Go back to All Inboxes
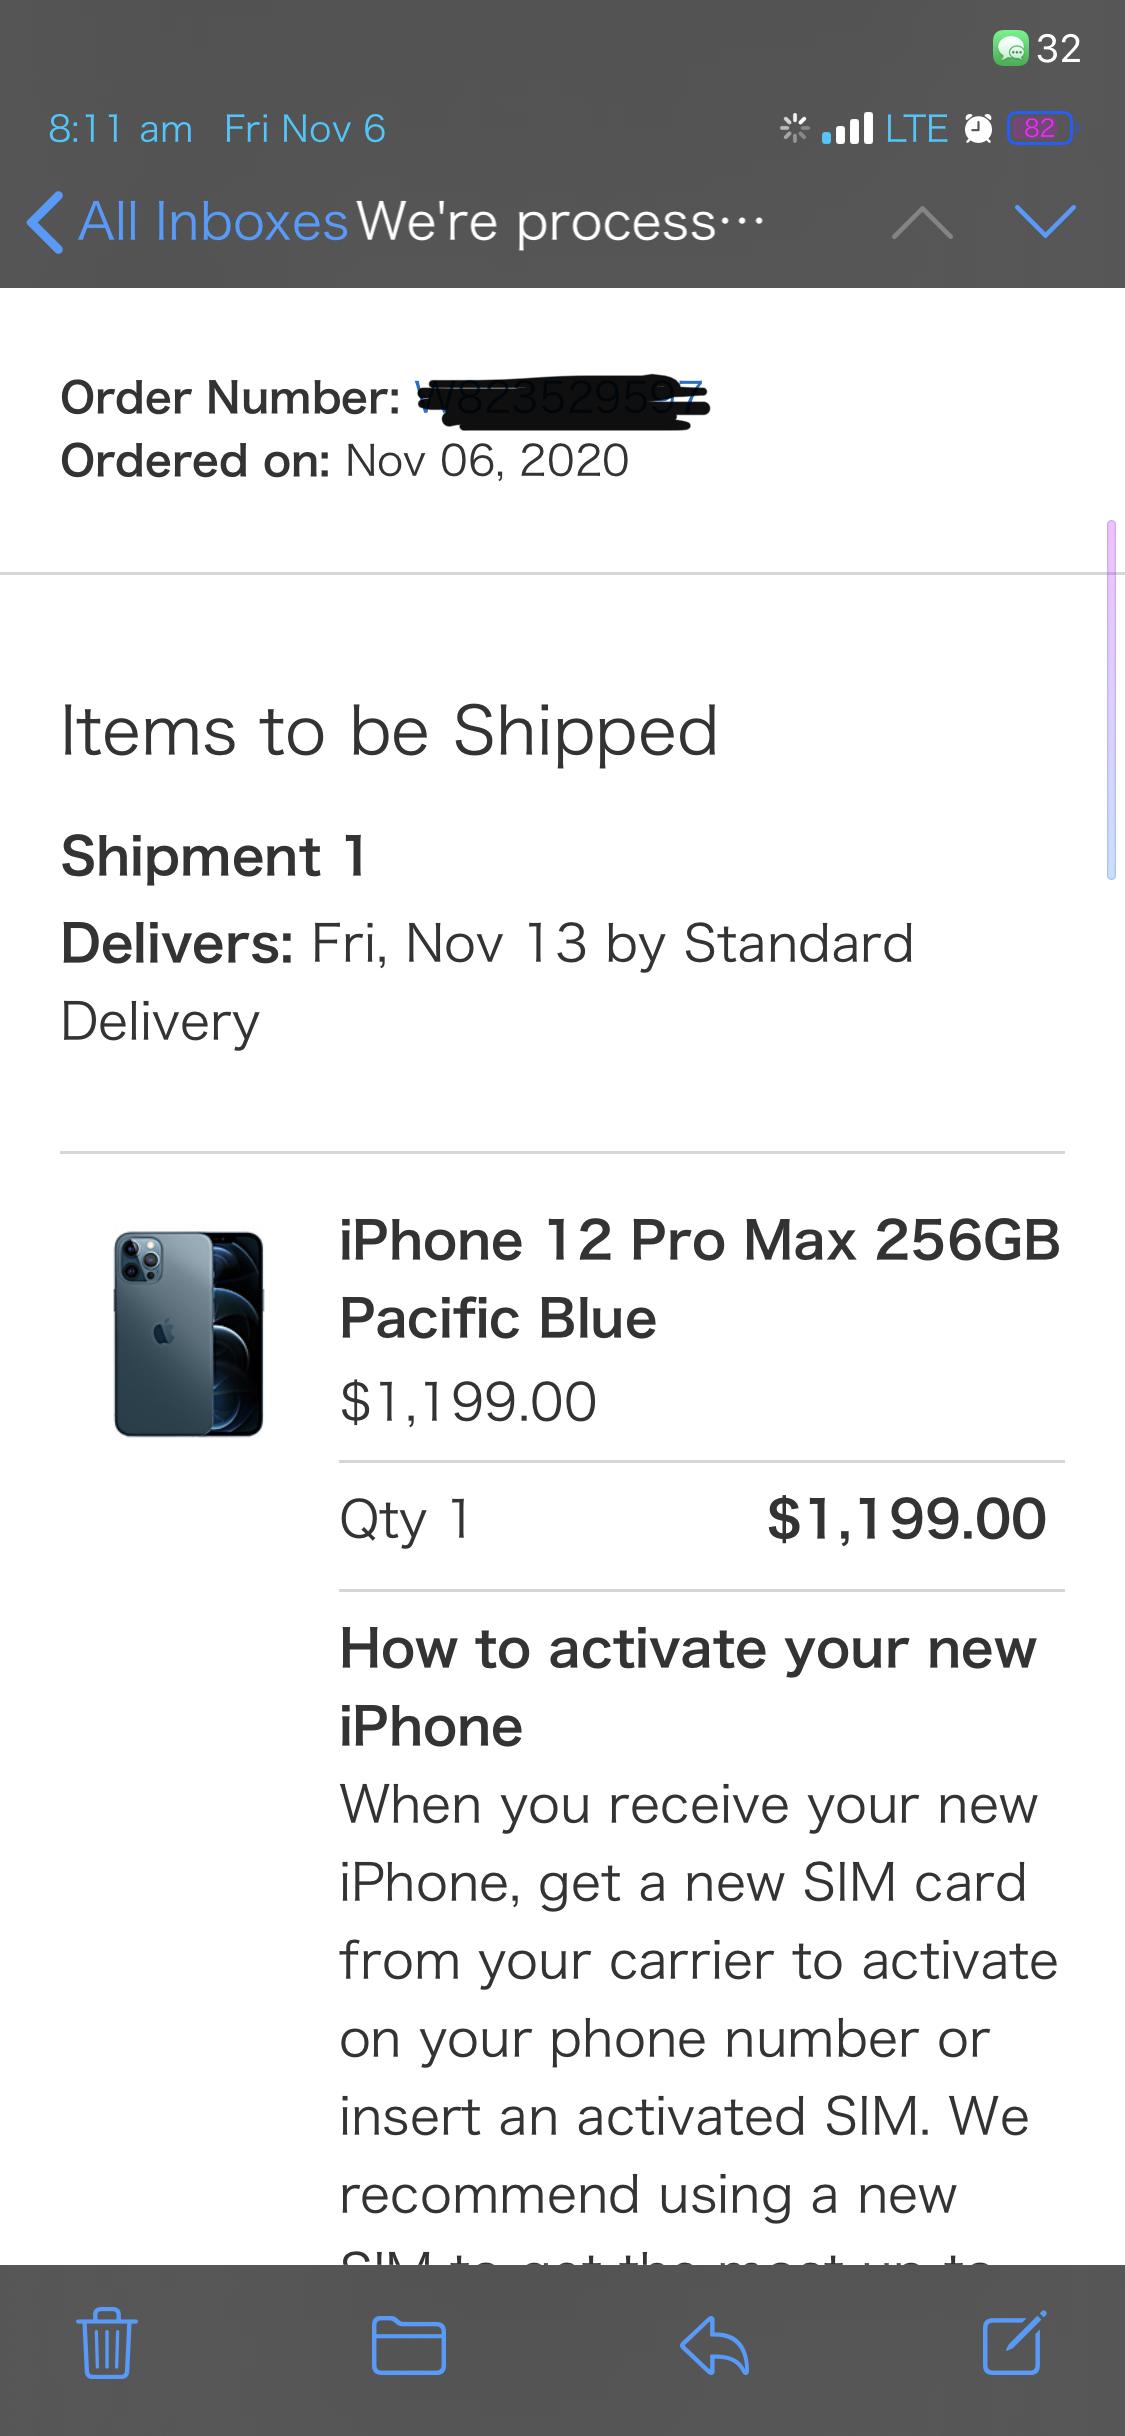This screenshot has width=1125, height=2436. click(x=188, y=221)
